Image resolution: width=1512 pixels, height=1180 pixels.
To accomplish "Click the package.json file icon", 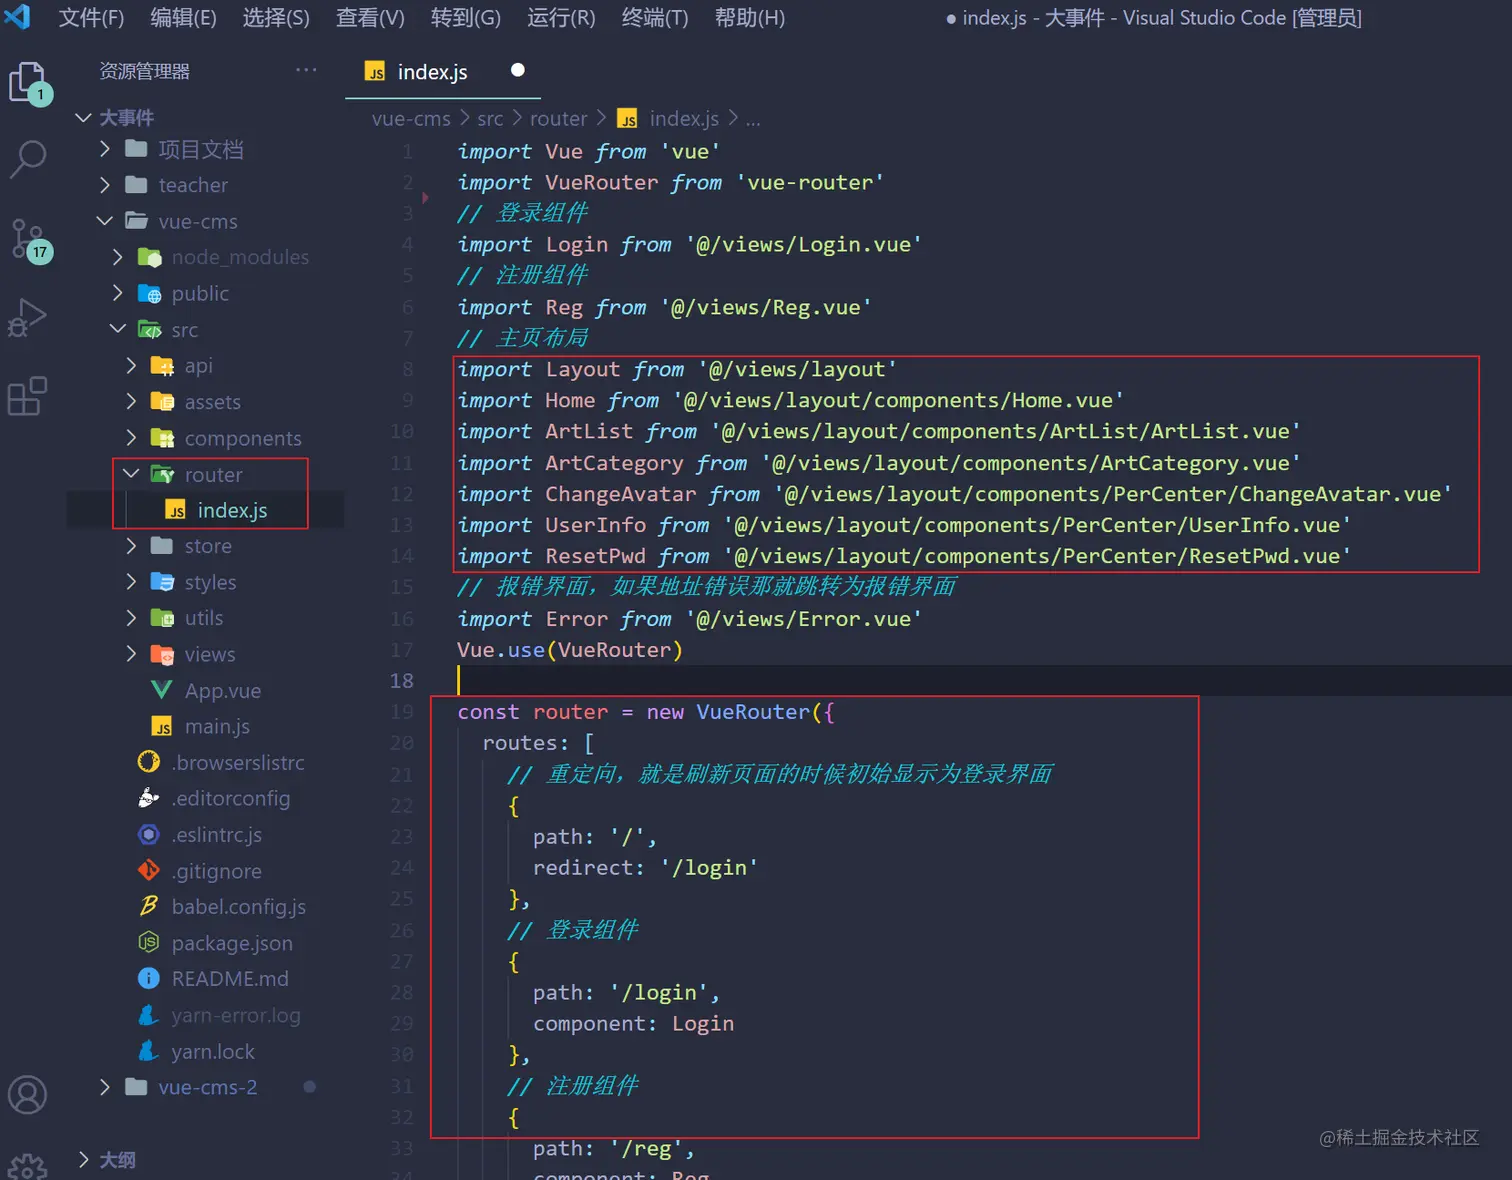I will tap(149, 942).
